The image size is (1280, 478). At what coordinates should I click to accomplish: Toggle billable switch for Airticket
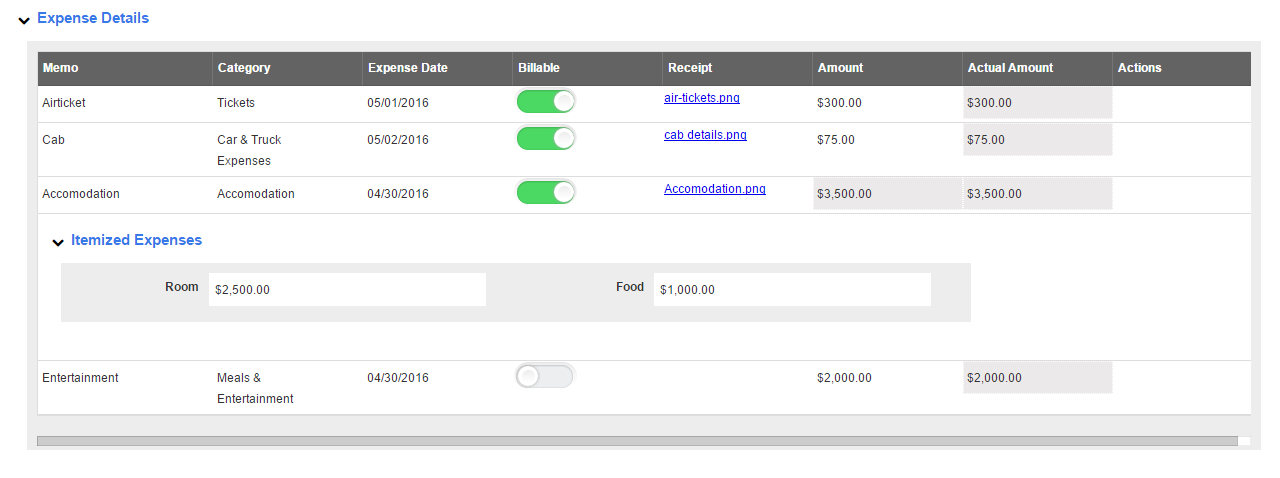pos(545,102)
